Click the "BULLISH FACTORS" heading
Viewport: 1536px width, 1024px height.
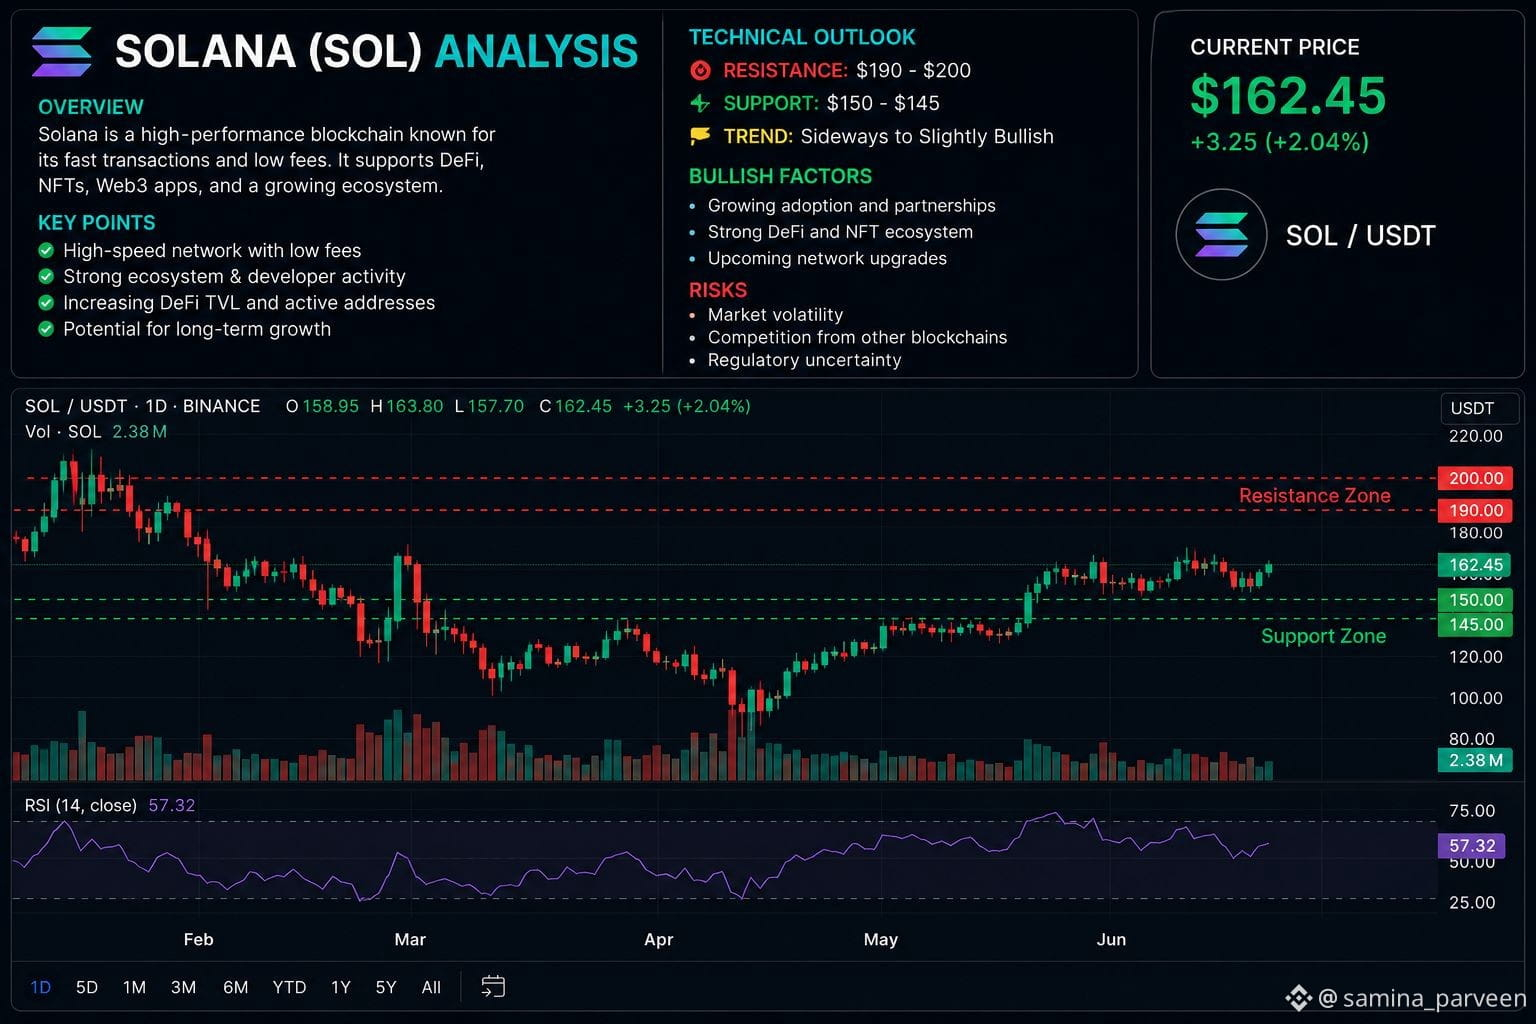click(780, 176)
